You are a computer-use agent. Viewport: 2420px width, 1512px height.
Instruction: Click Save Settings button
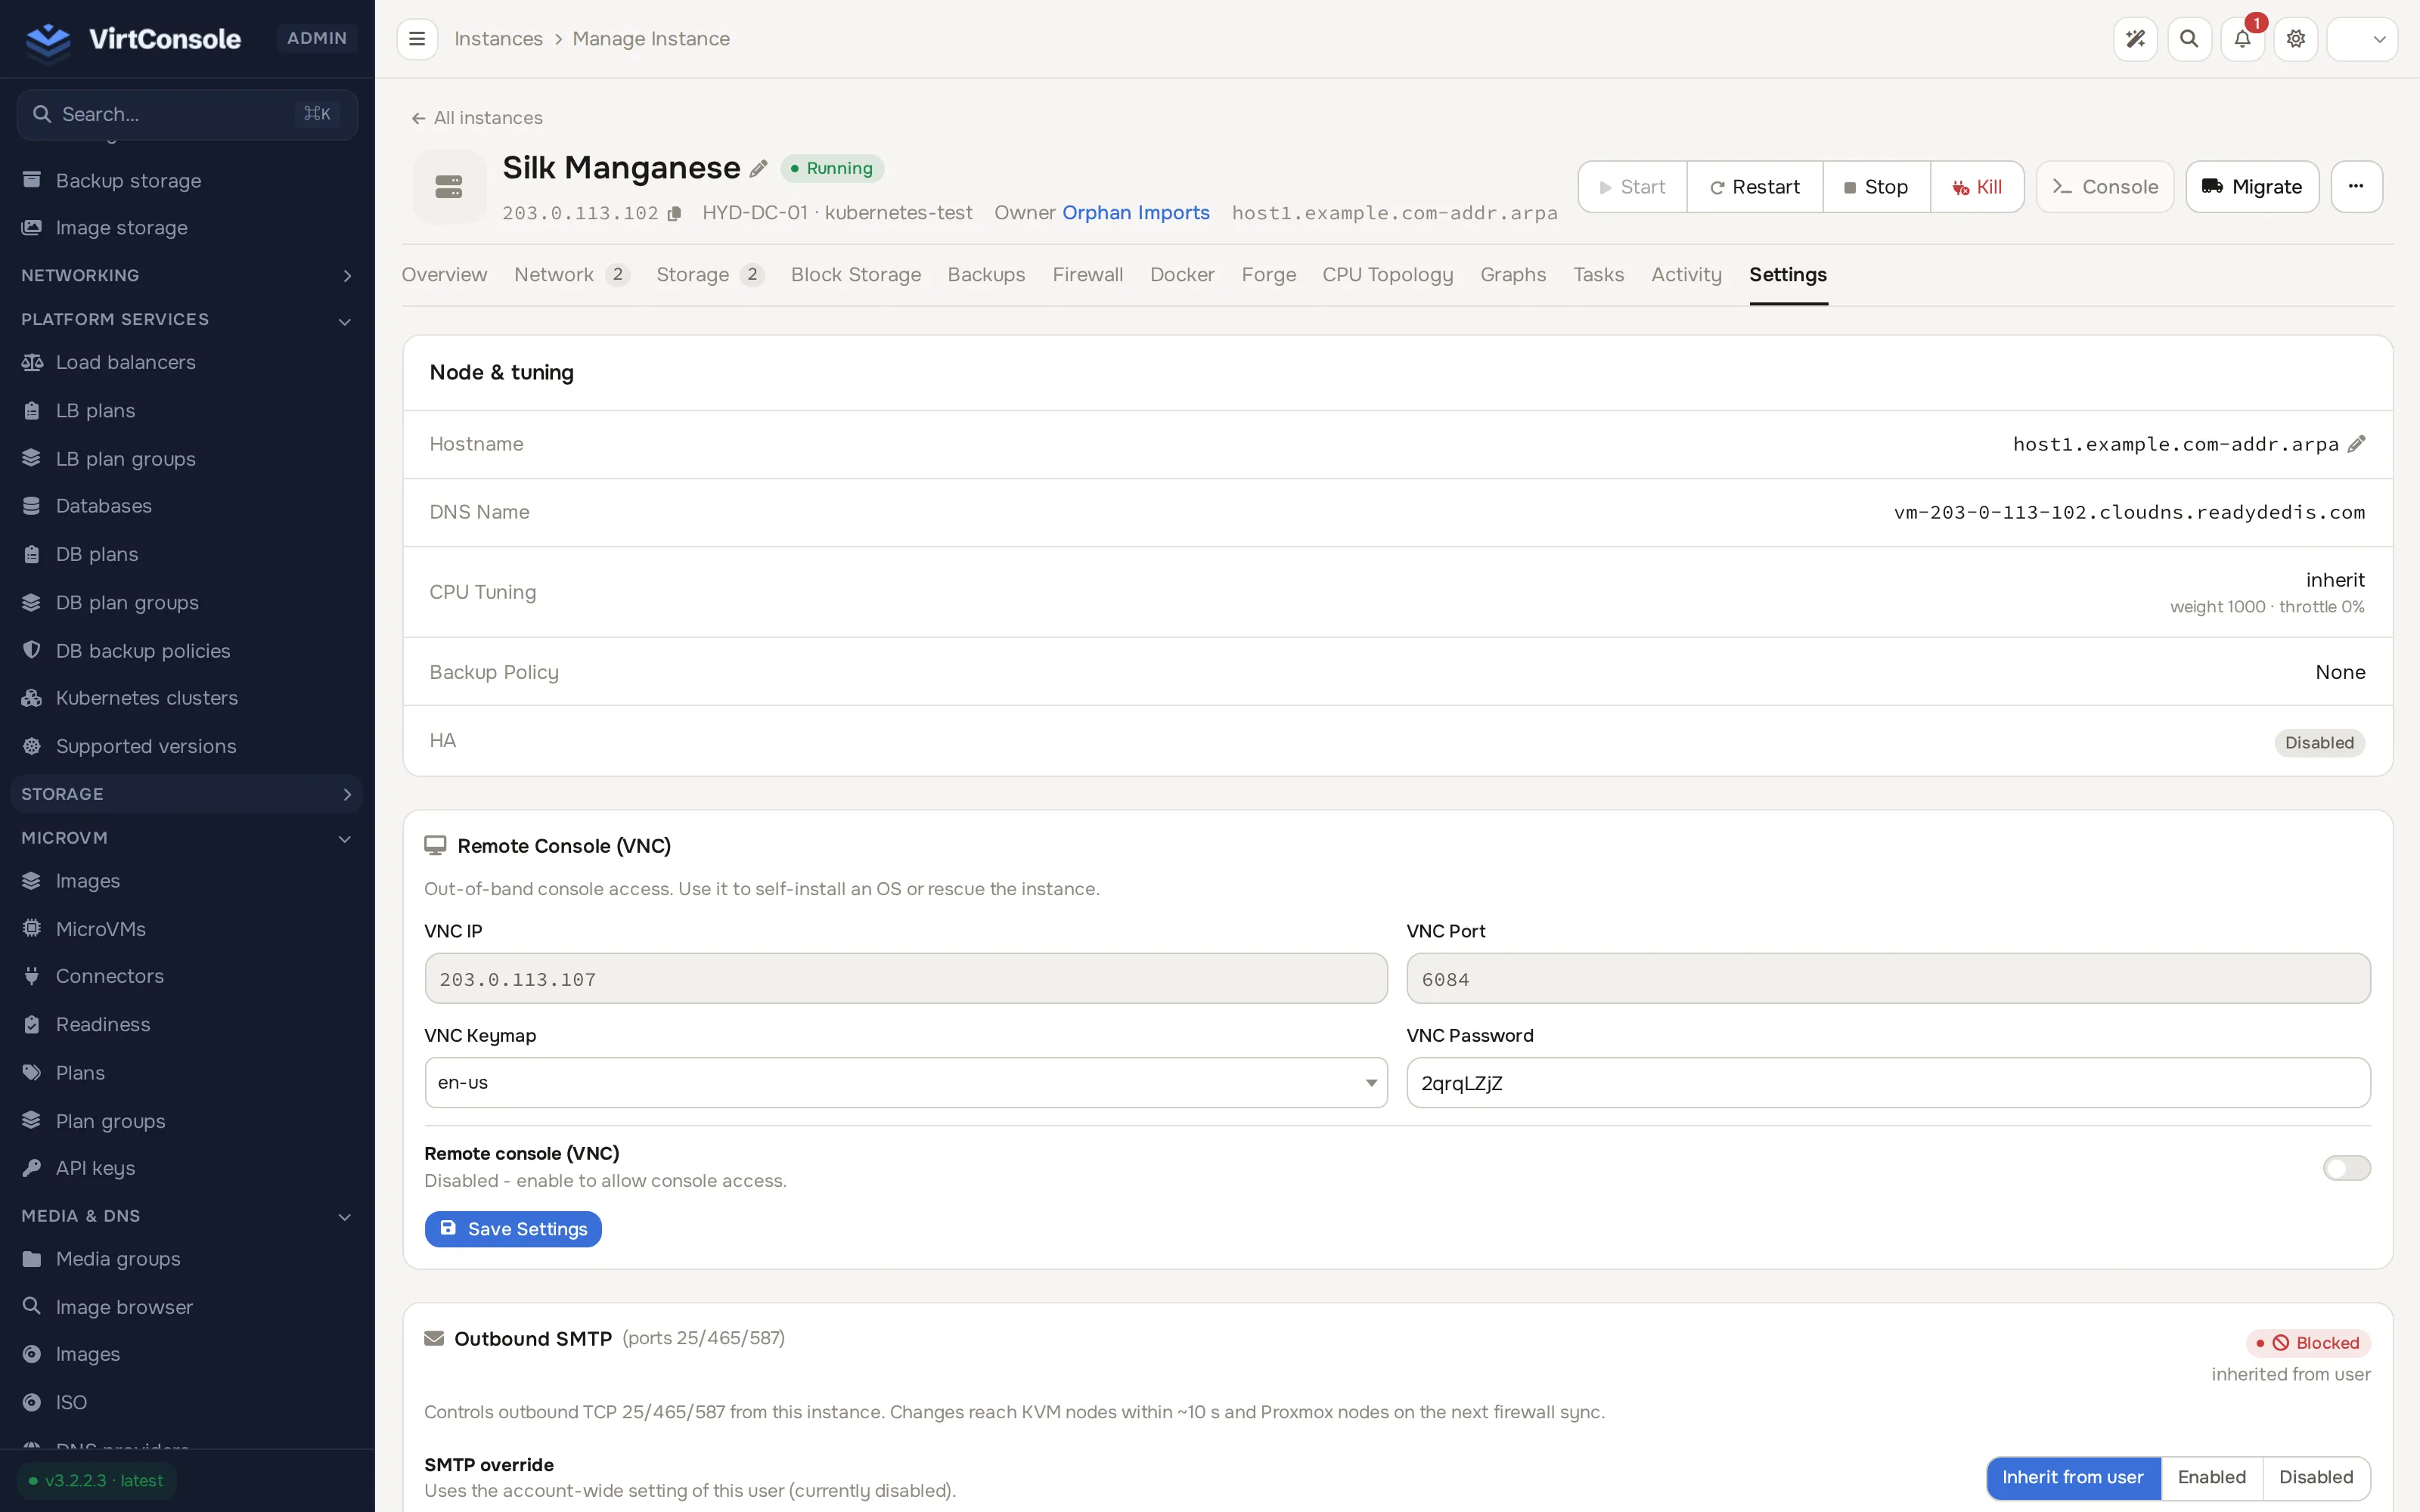[x=513, y=1229]
